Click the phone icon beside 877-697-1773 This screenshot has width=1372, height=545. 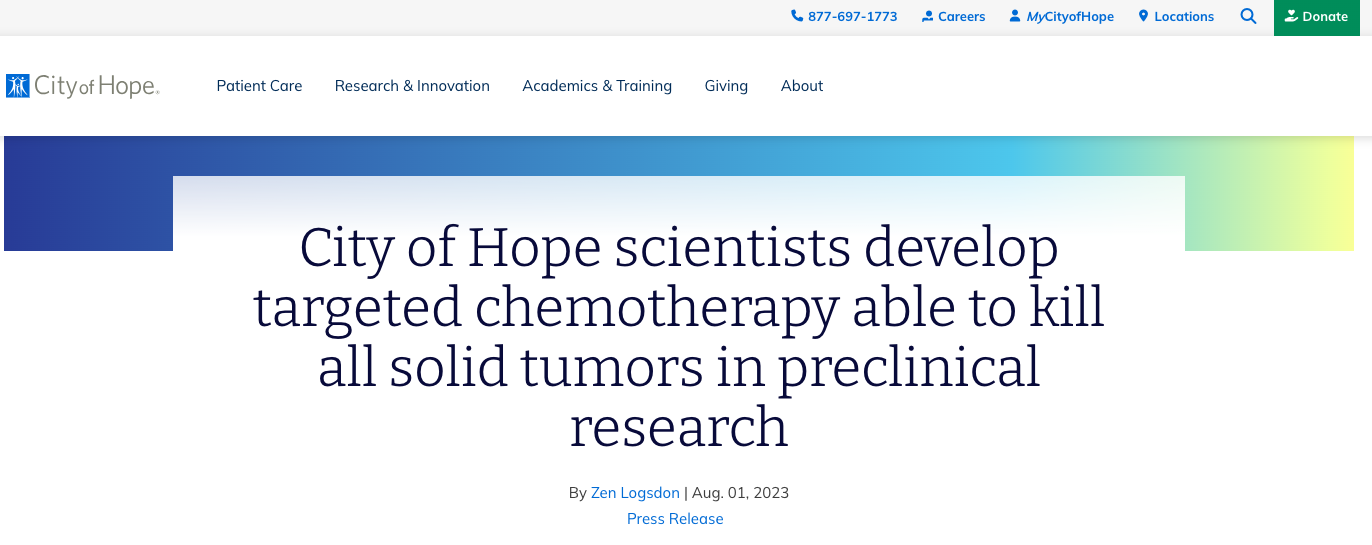(797, 16)
